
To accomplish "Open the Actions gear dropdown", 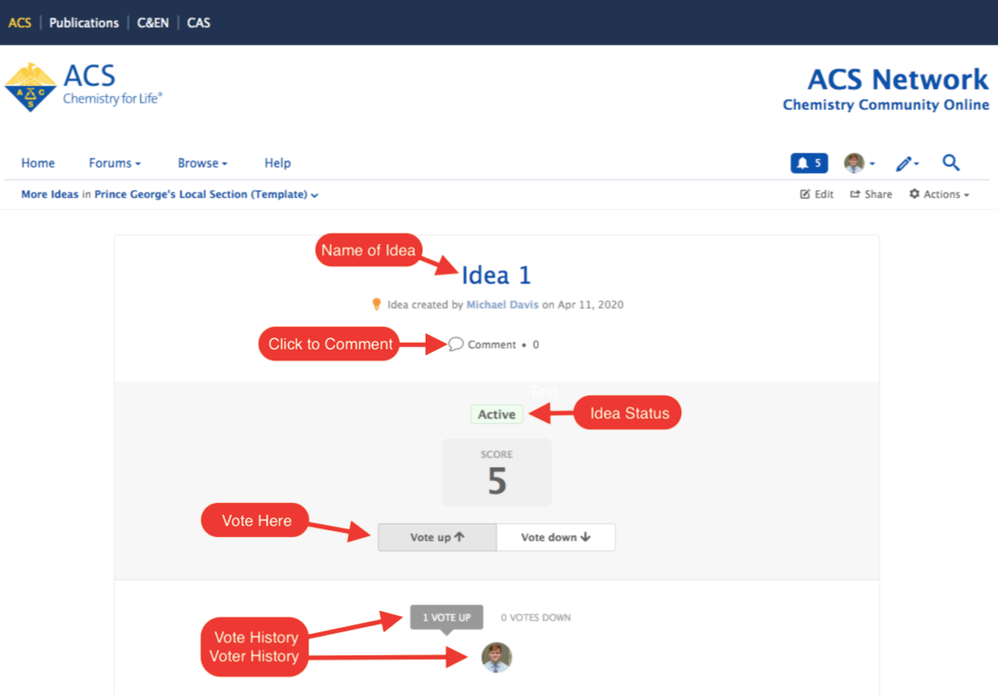I will pos(939,194).
